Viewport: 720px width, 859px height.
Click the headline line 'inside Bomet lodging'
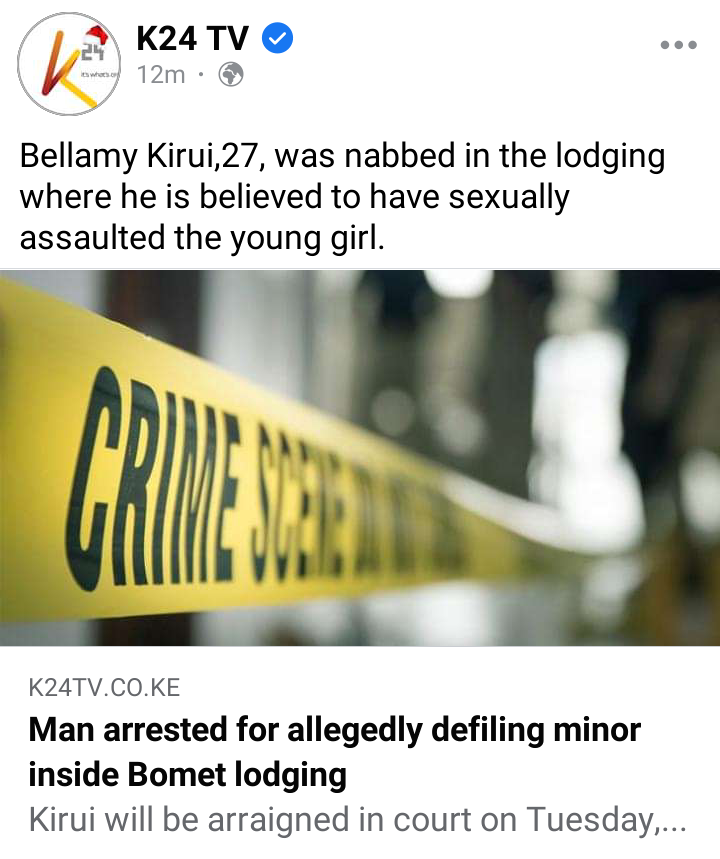click(187, 775)
